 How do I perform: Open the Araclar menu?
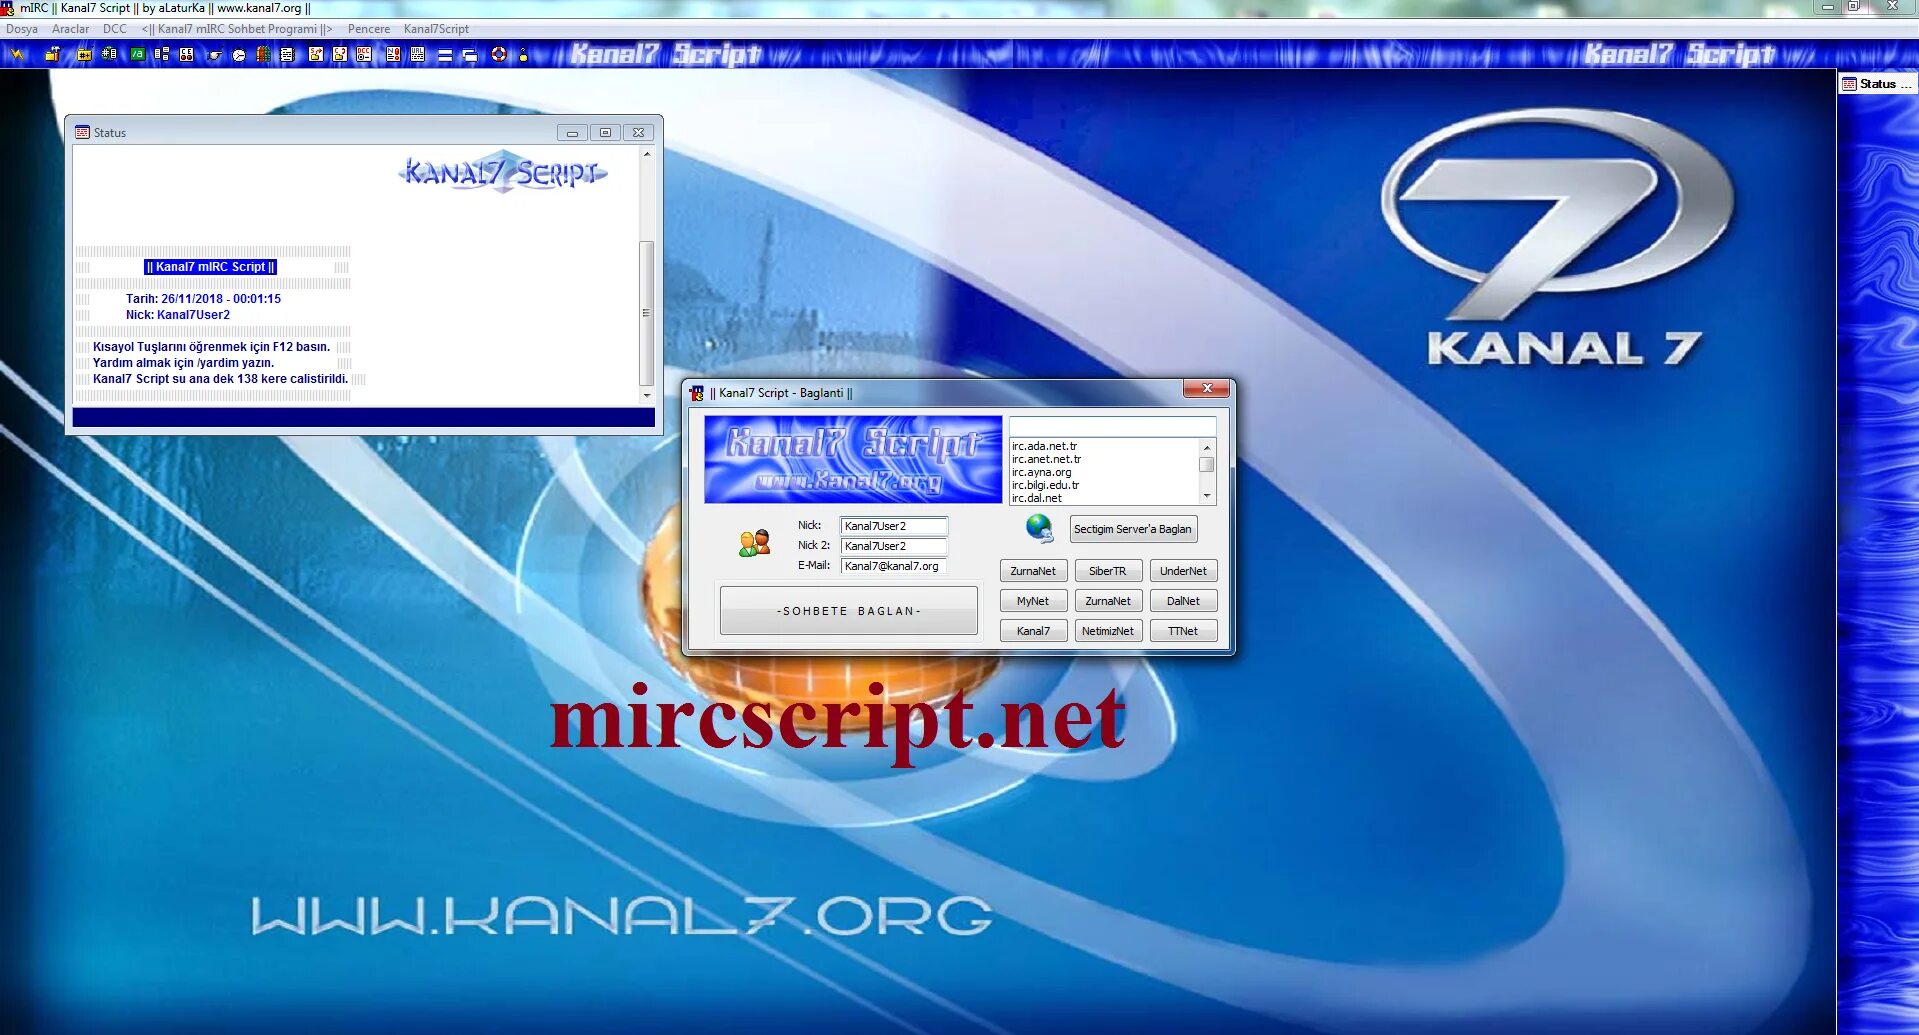pyautogui.click(x=71, y=29)
